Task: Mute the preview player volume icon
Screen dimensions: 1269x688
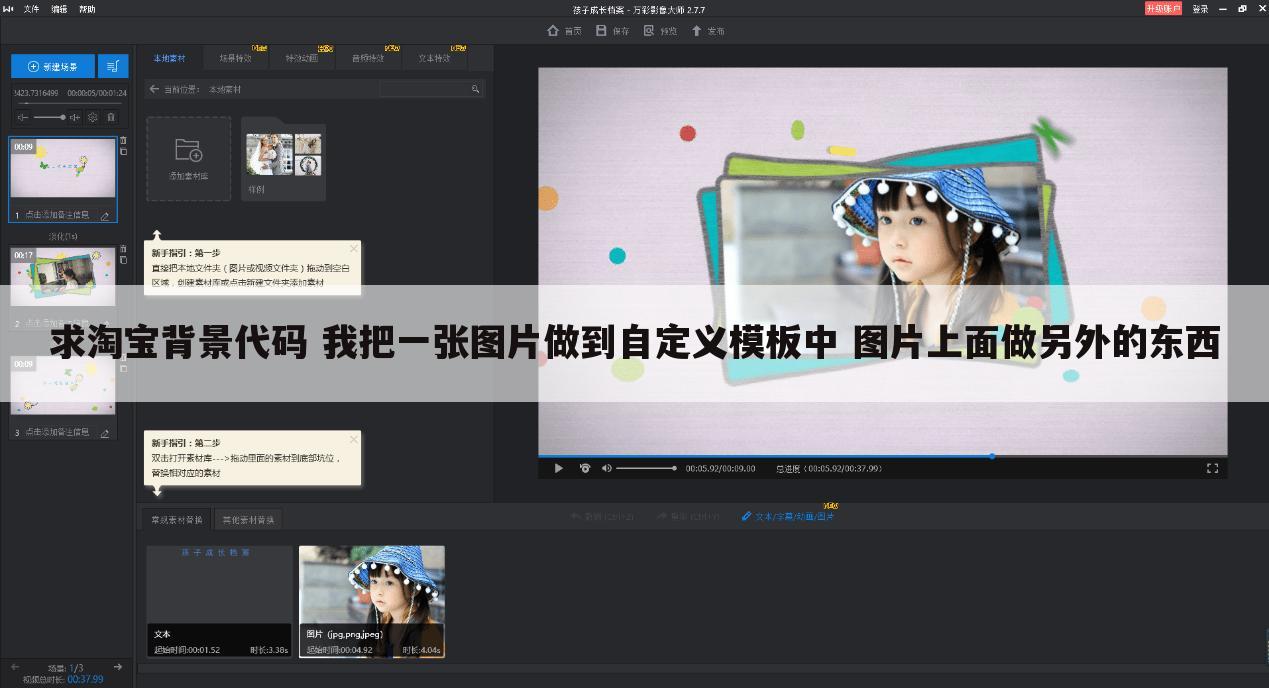Action: tap(606, 468)
